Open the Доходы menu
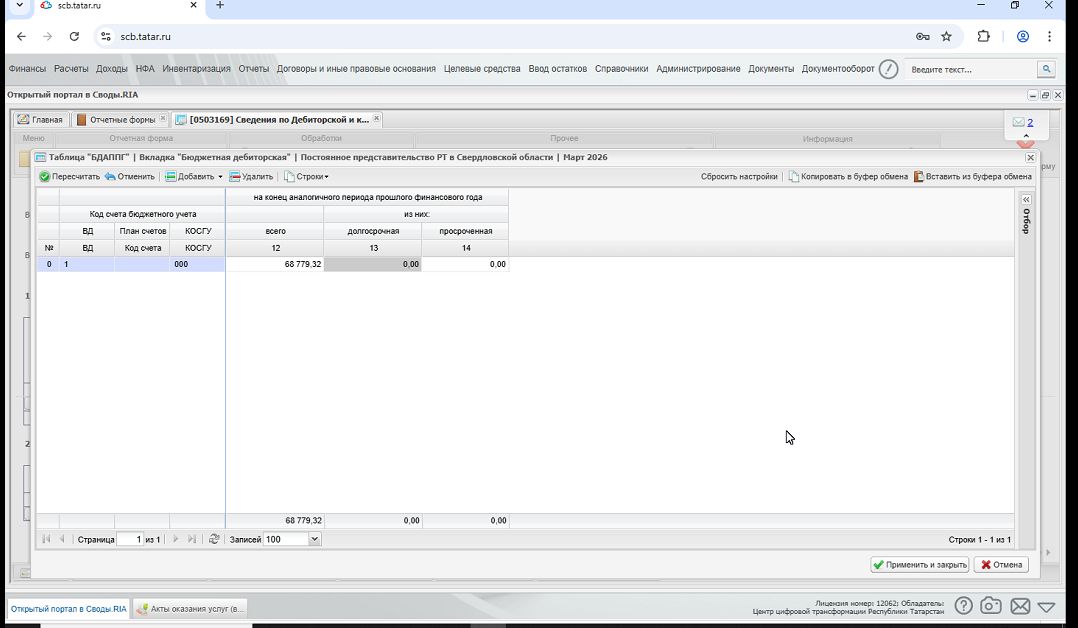This screenshot has width=1078, height=628. [111, 69]
